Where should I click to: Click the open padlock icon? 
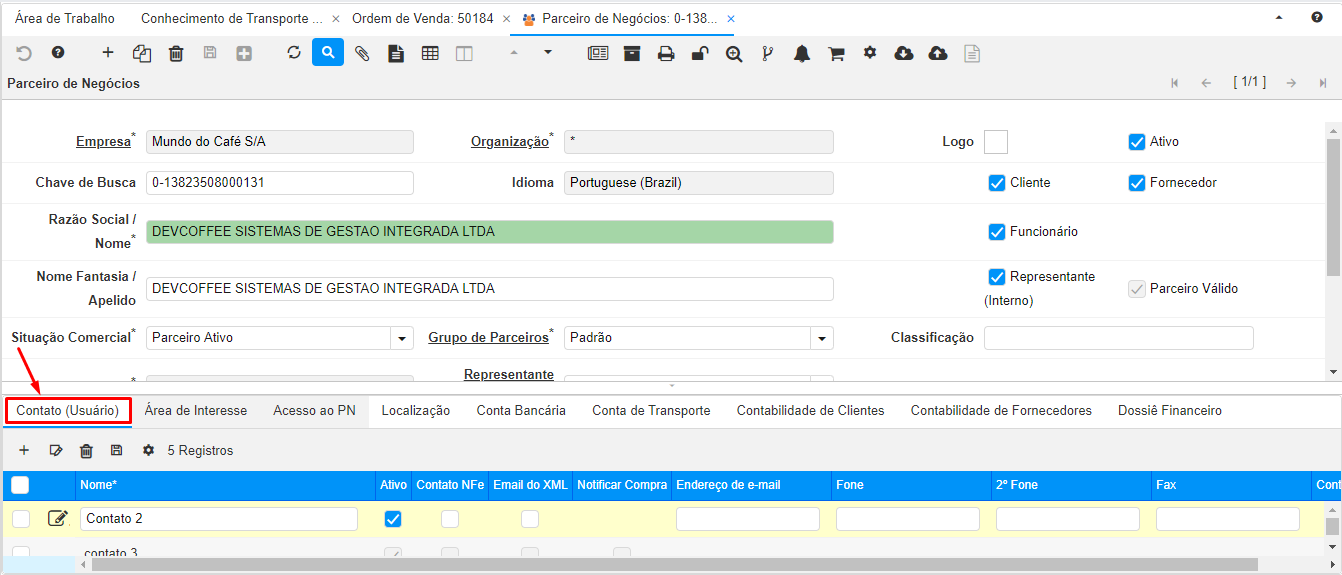[700, 53]
